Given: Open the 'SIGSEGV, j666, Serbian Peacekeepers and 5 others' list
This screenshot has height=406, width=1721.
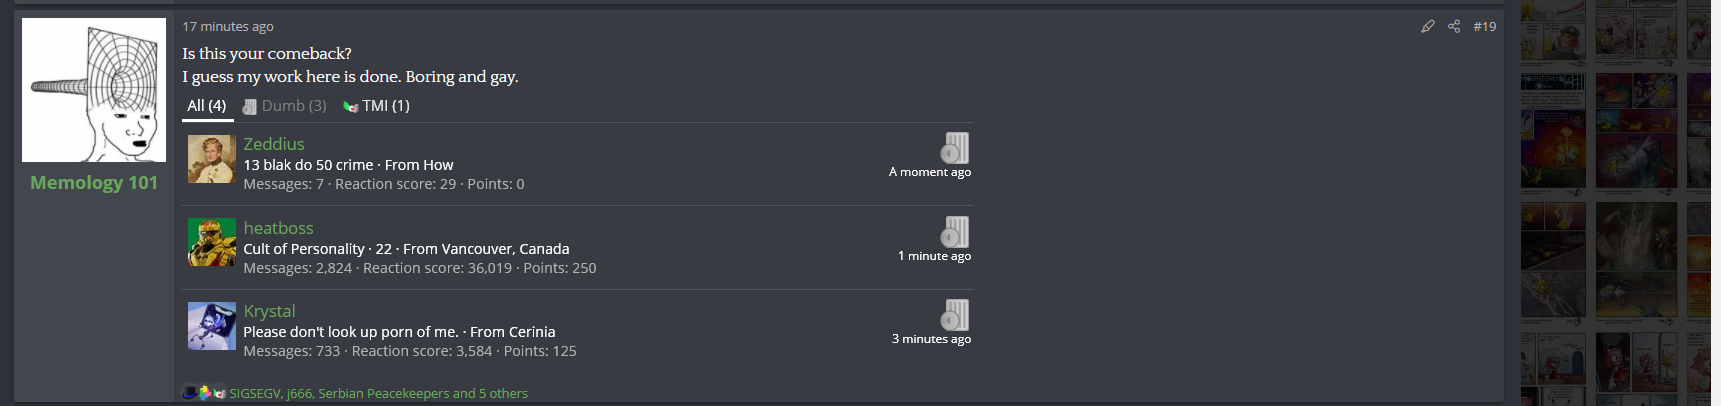Looking at the screenshot, I should tap(378, 393).
